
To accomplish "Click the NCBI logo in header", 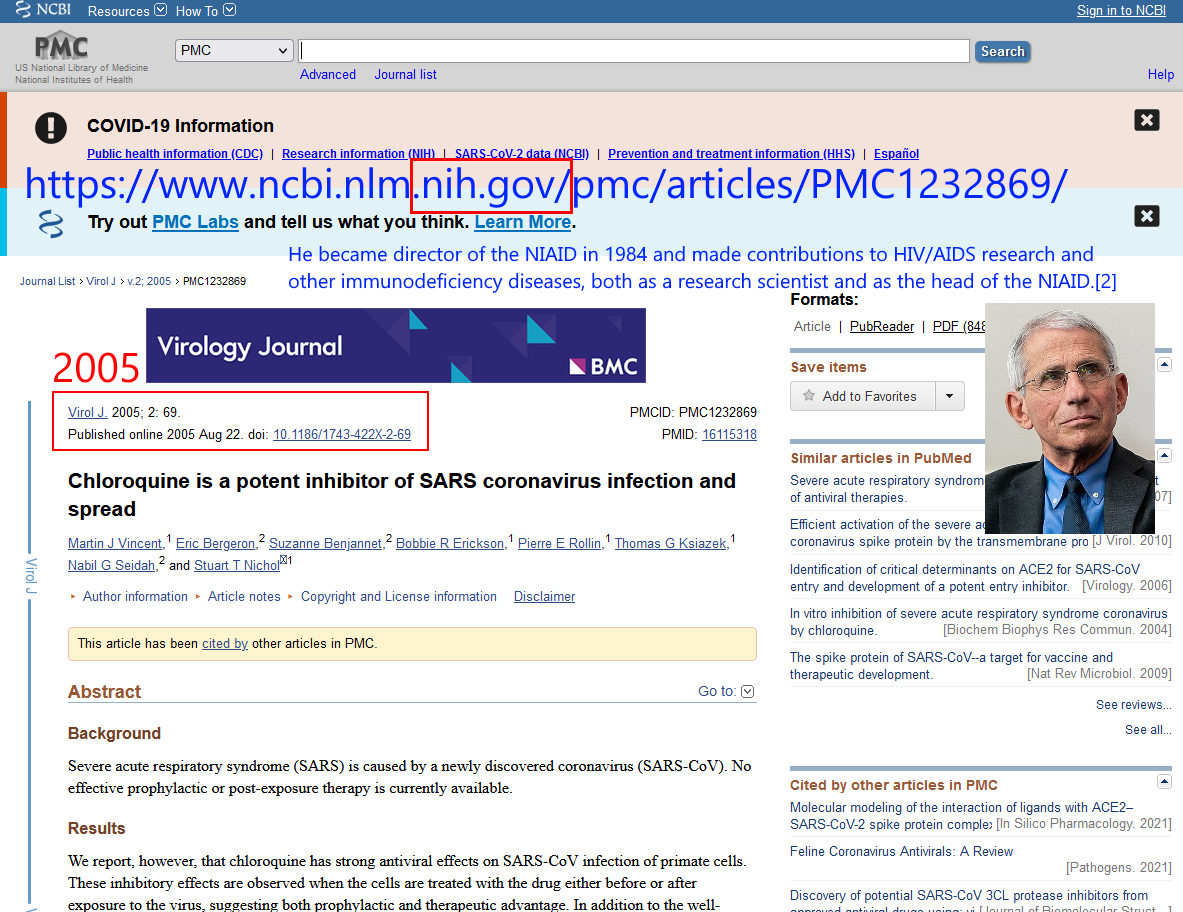I will point(43,9).
